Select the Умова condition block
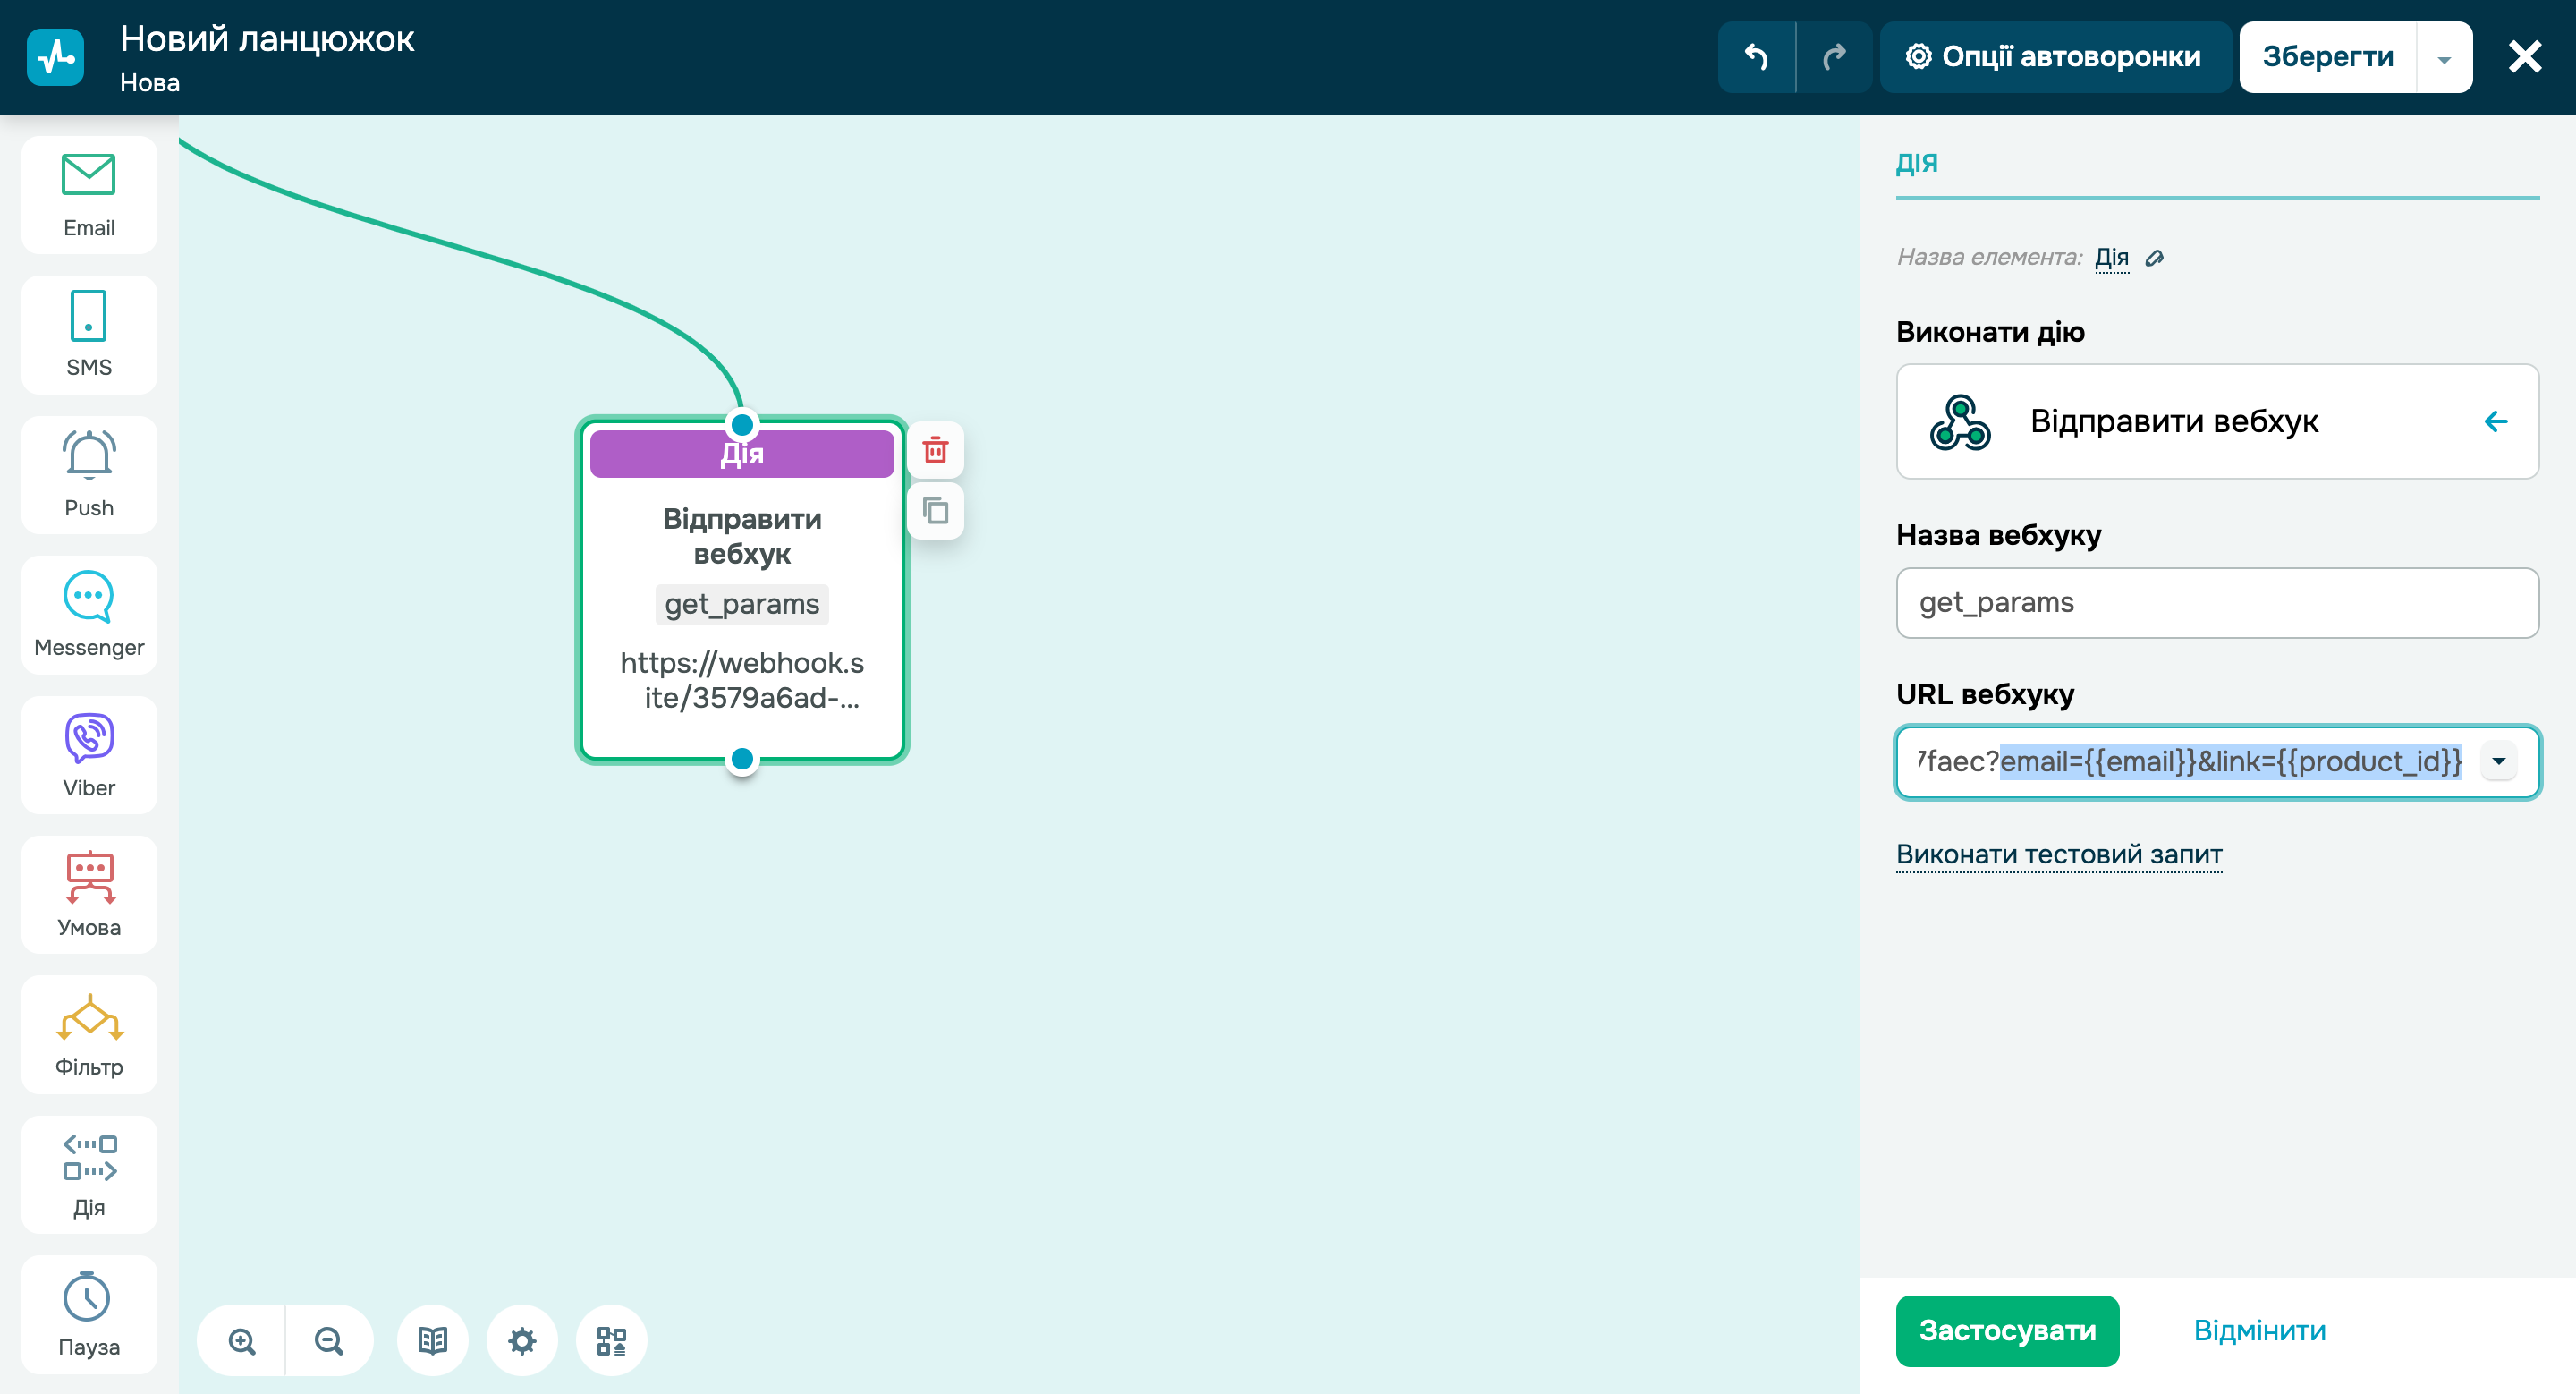 point(89,894)
